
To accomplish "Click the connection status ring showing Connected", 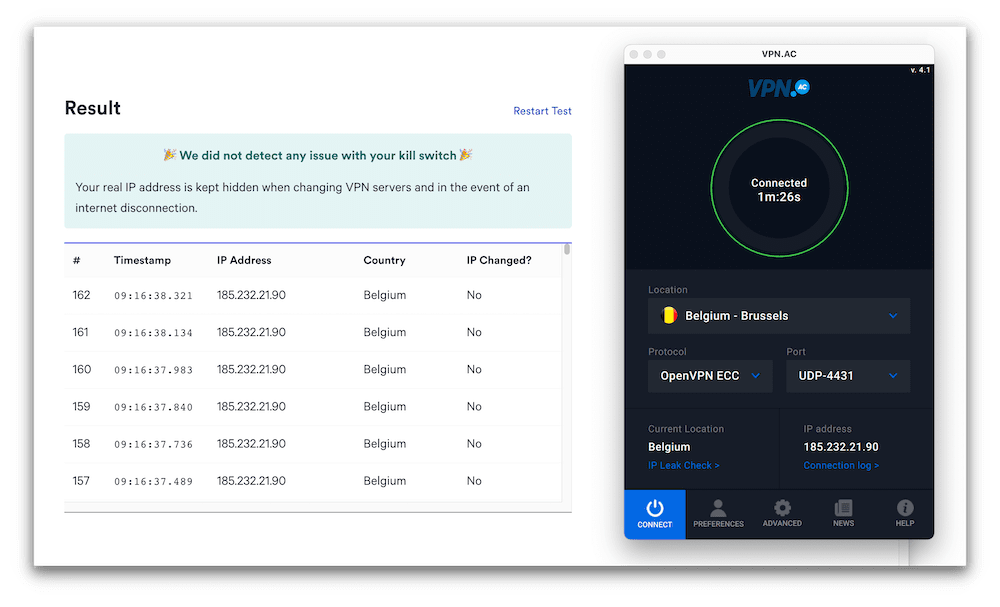I will [779, 187].
